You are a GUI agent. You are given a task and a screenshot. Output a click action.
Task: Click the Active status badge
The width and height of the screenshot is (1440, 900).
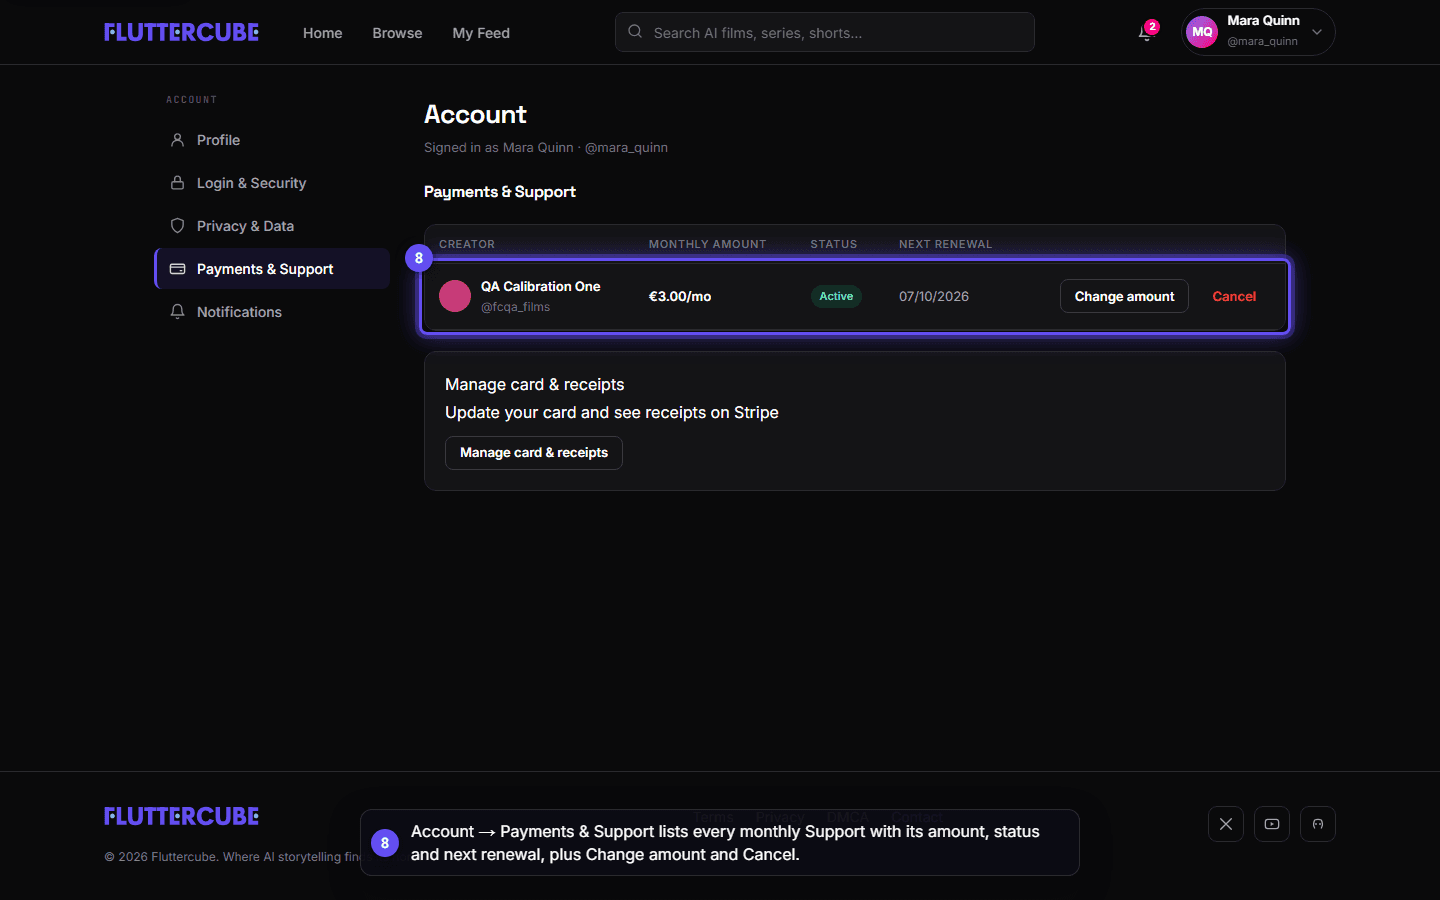[836, 296]
